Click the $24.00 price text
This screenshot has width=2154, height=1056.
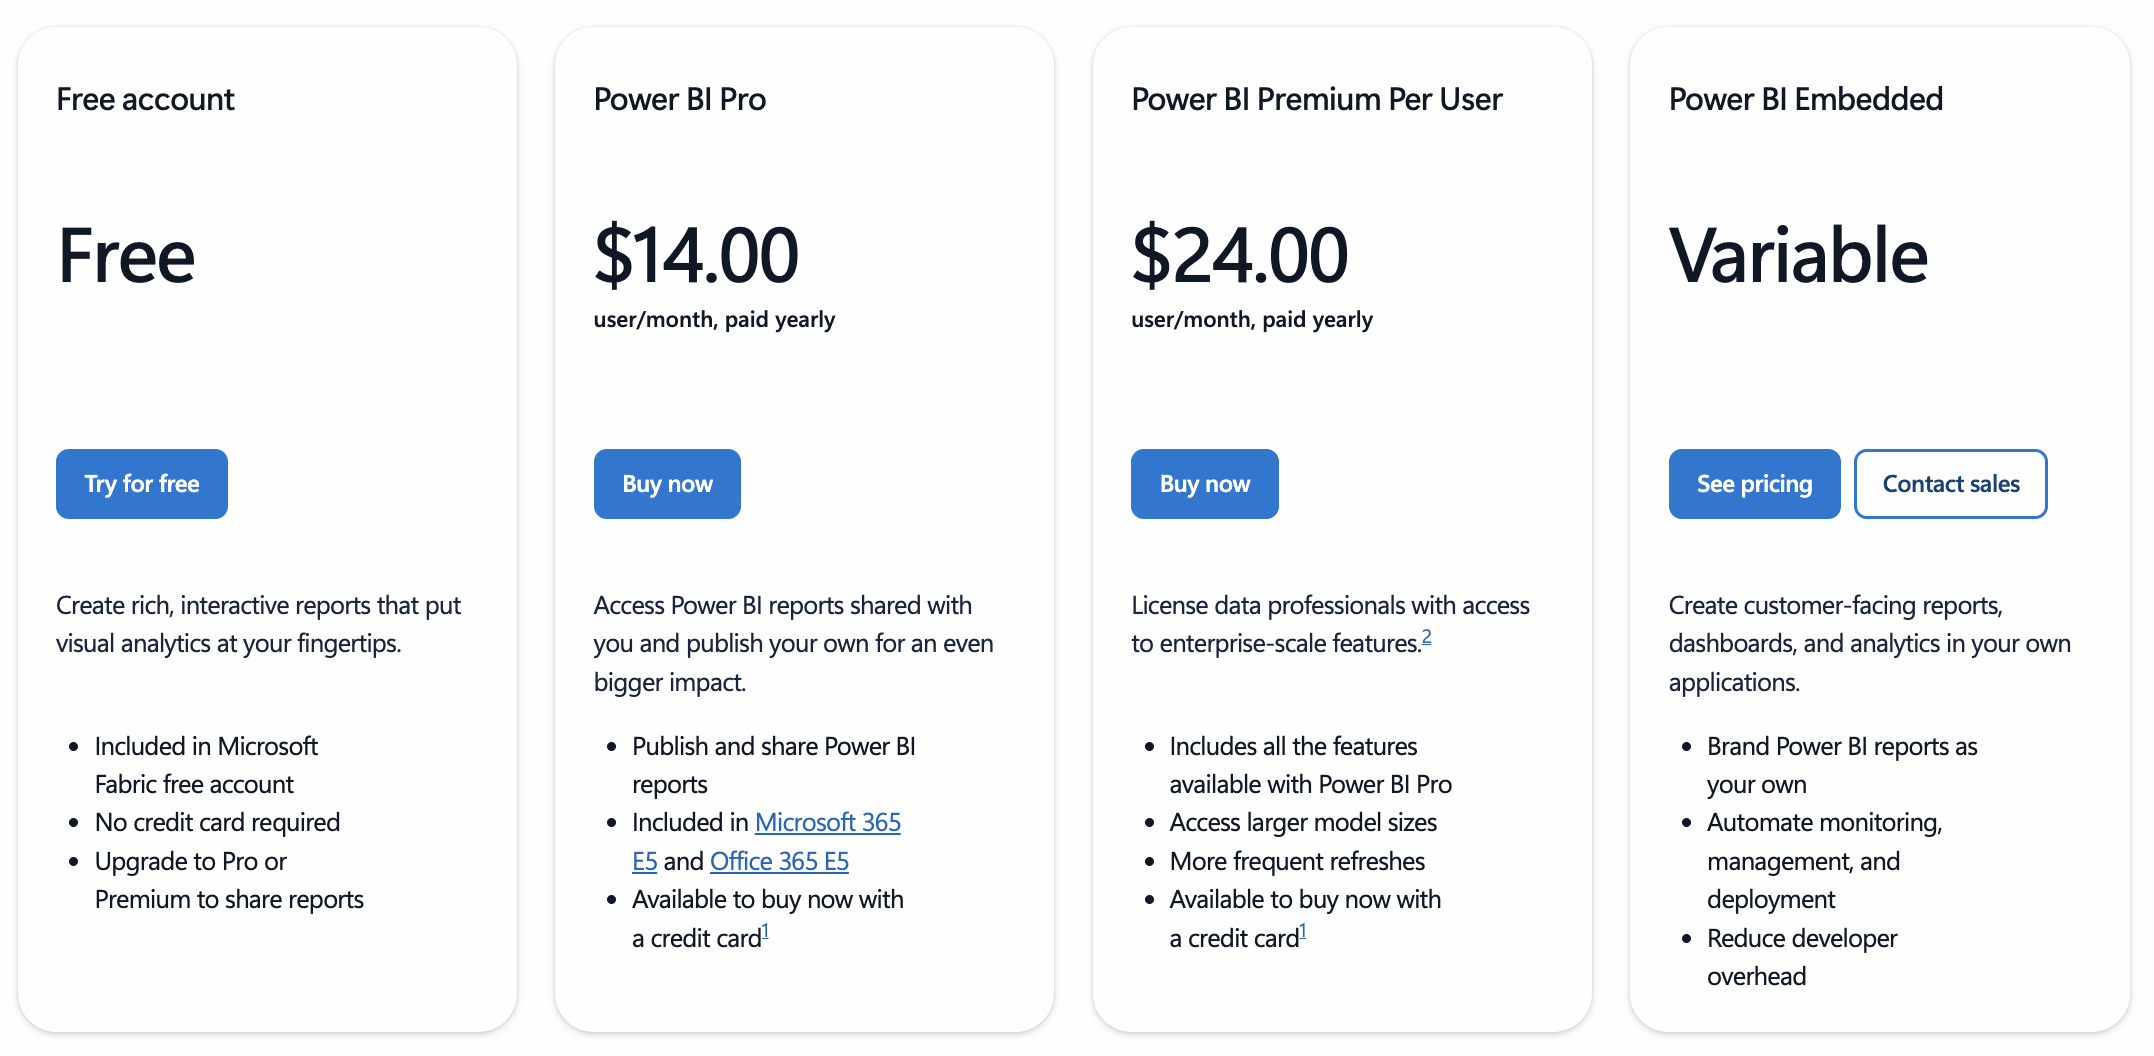(x=1239, y=255)
